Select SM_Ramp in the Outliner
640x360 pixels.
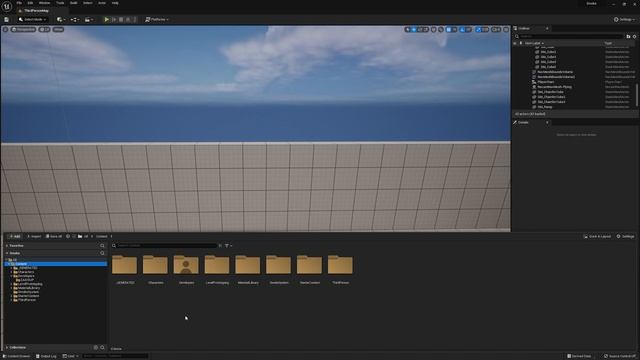pos(544,107)
